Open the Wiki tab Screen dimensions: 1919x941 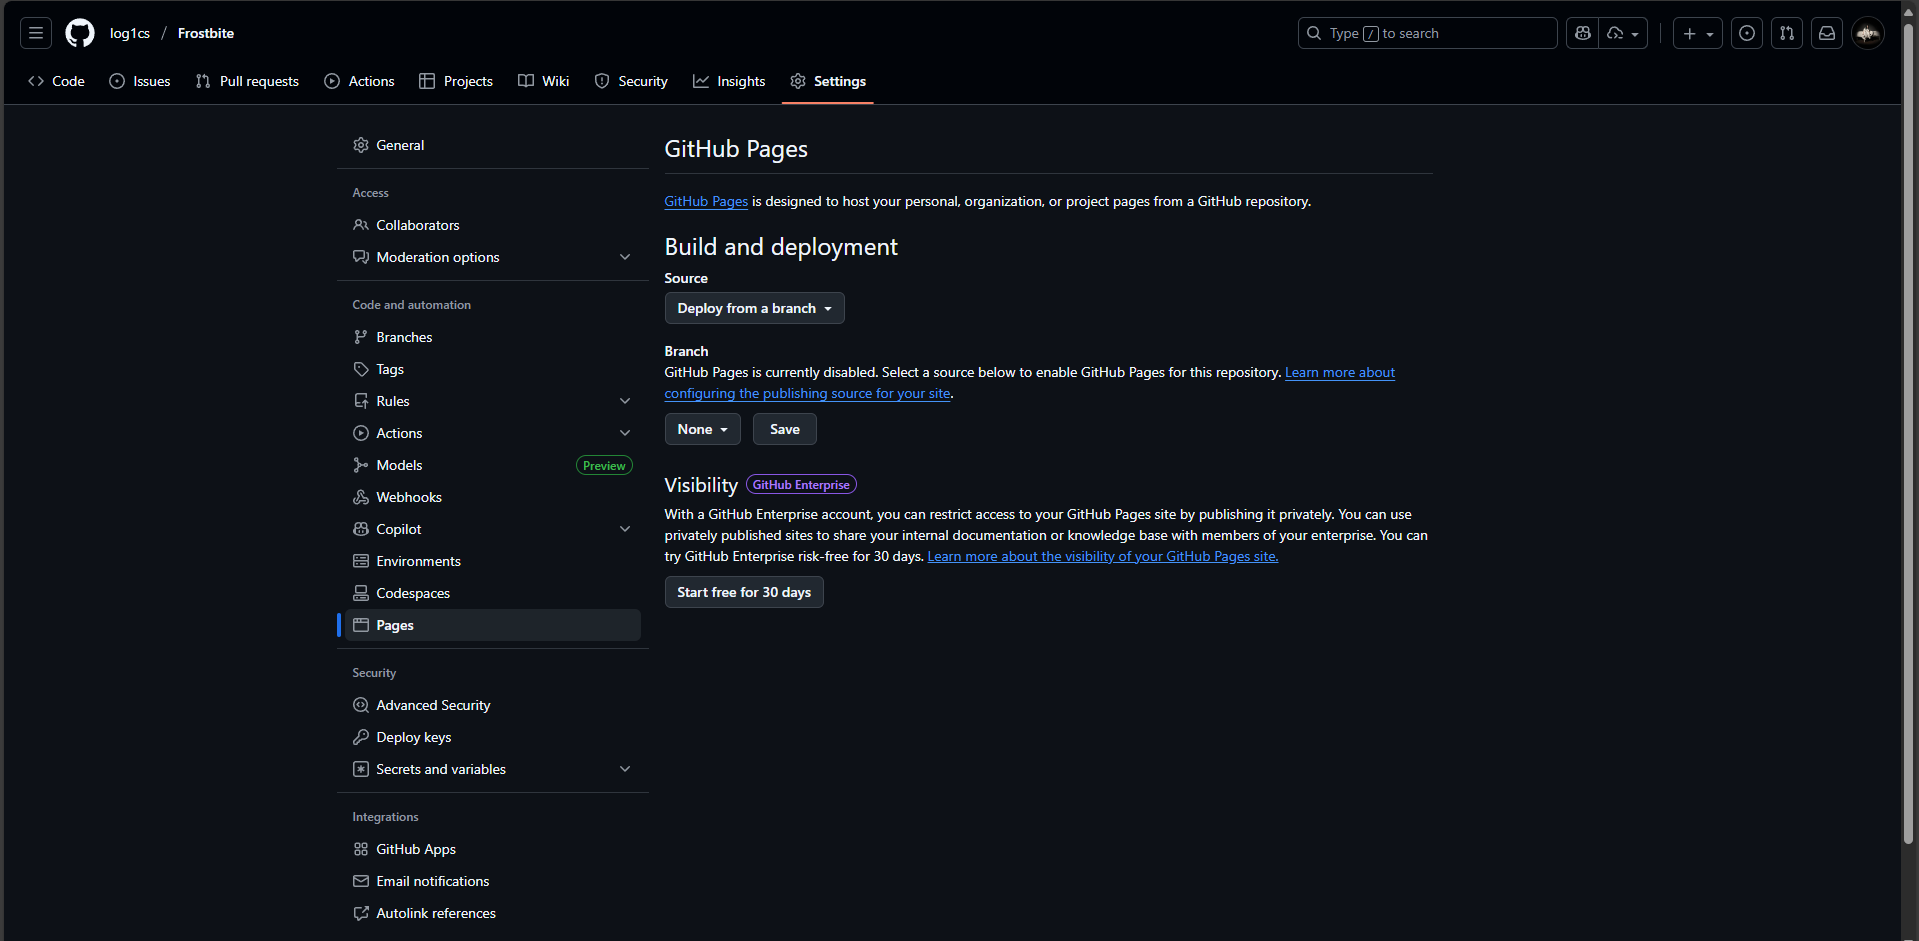click(544, 81)
